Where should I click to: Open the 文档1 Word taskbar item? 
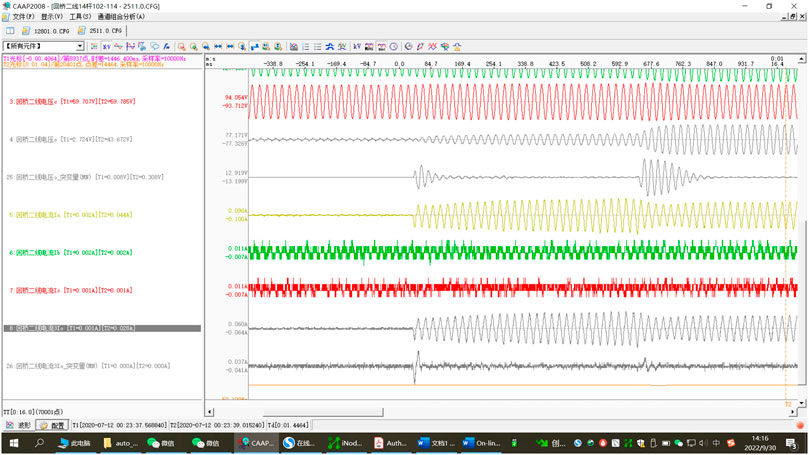[x=436, y=443]
